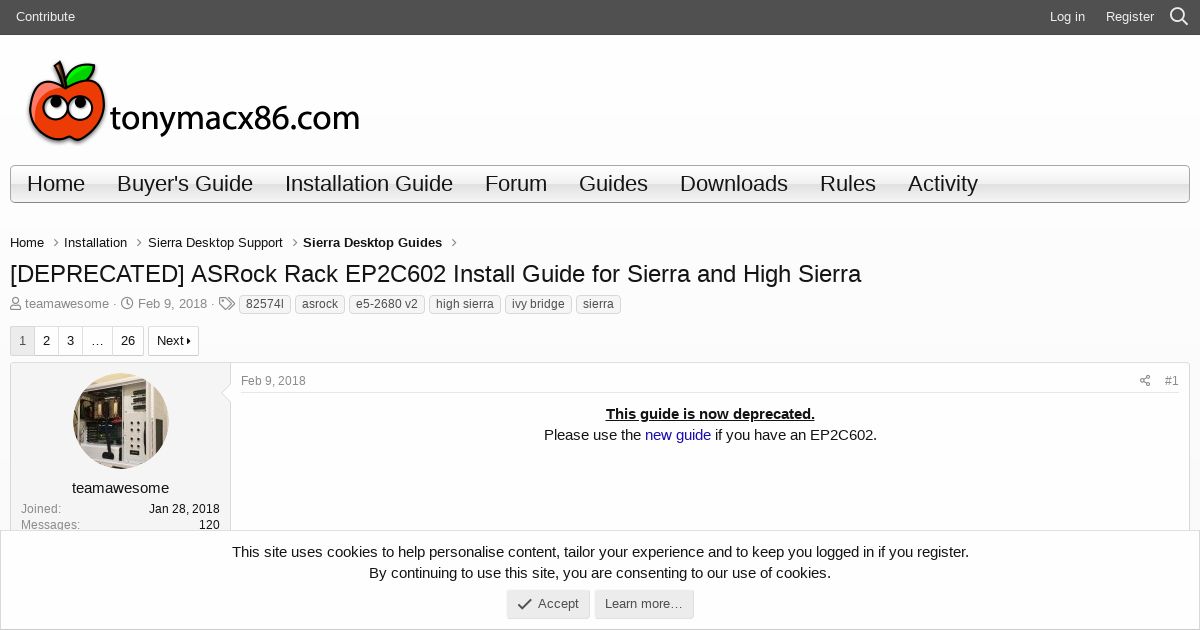Click current page 1 button
Screen dimensions: 1200x630
tap(22, 341)
